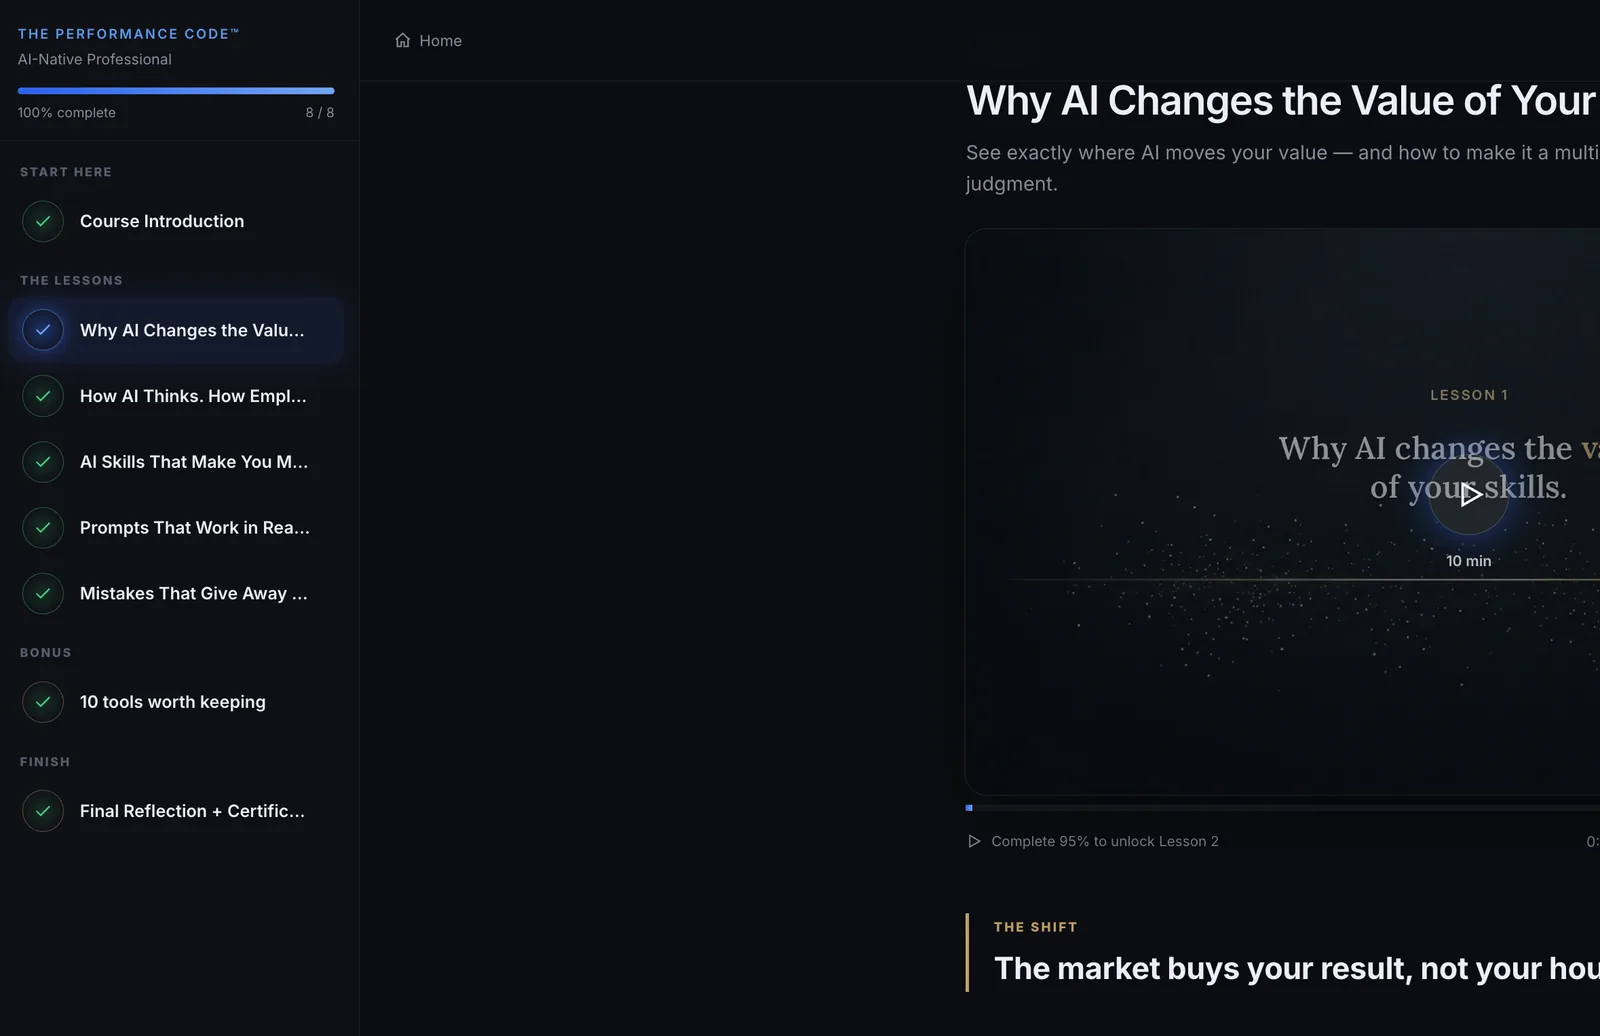
Task: Click checkmark icon of Why AI Changes lesson
Action: click(43, 330)
